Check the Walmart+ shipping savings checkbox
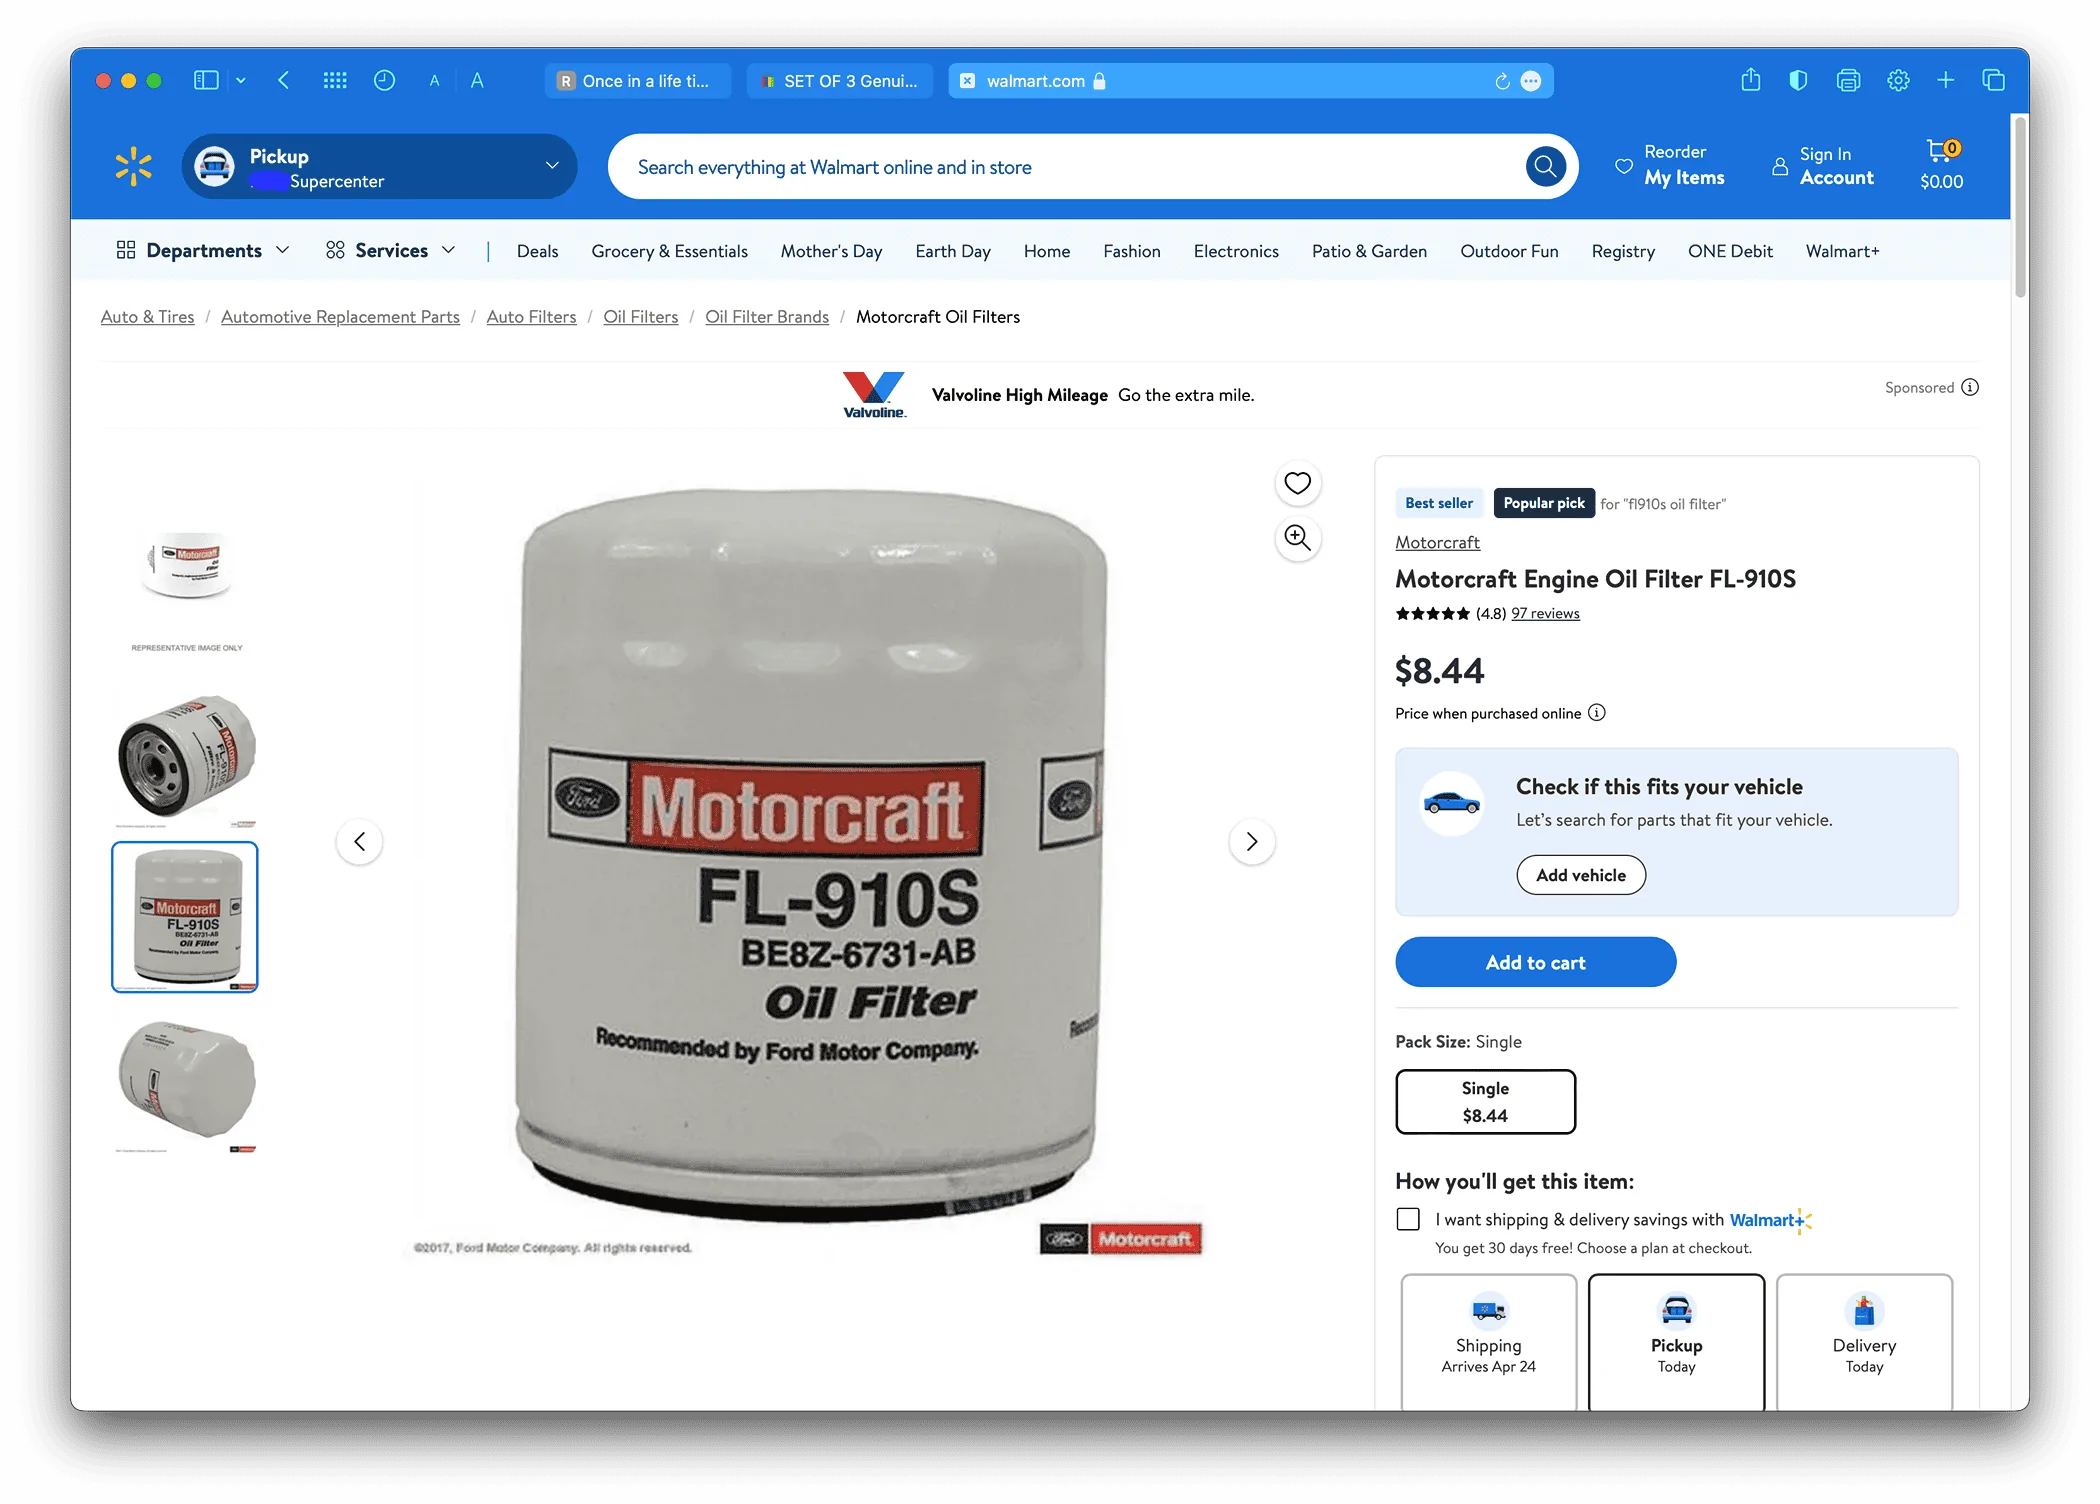 click(1408, 1219)
